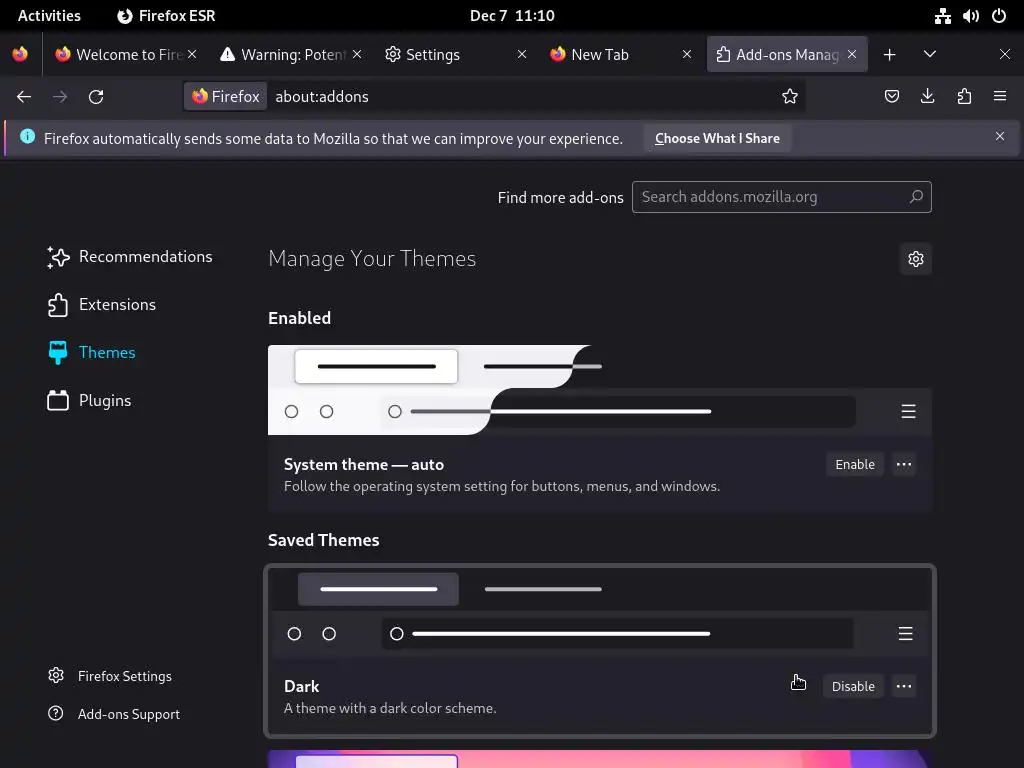The height and width of the screenshot is (768, 1024).
Task: Go back with the back arrow
Action: (x=24, y=97)
